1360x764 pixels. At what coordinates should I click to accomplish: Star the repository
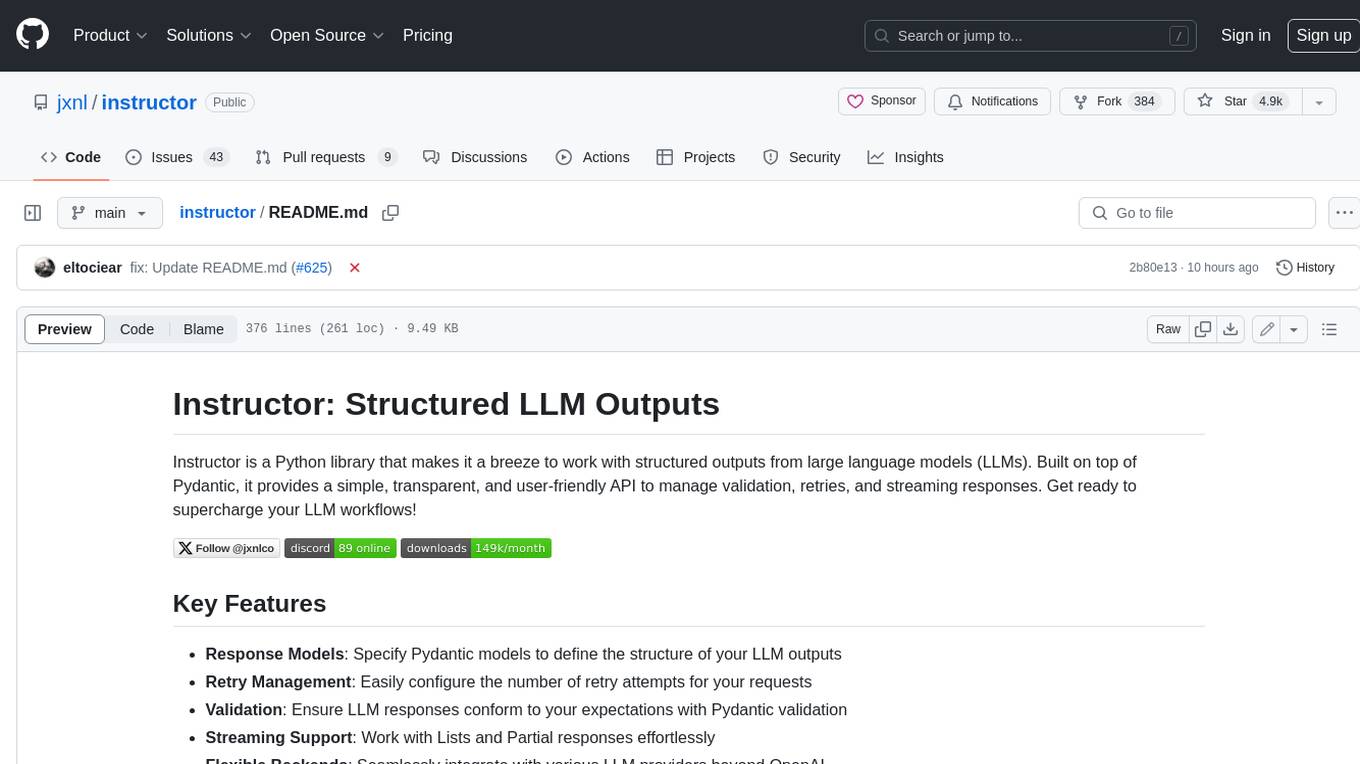point(1241,101)
